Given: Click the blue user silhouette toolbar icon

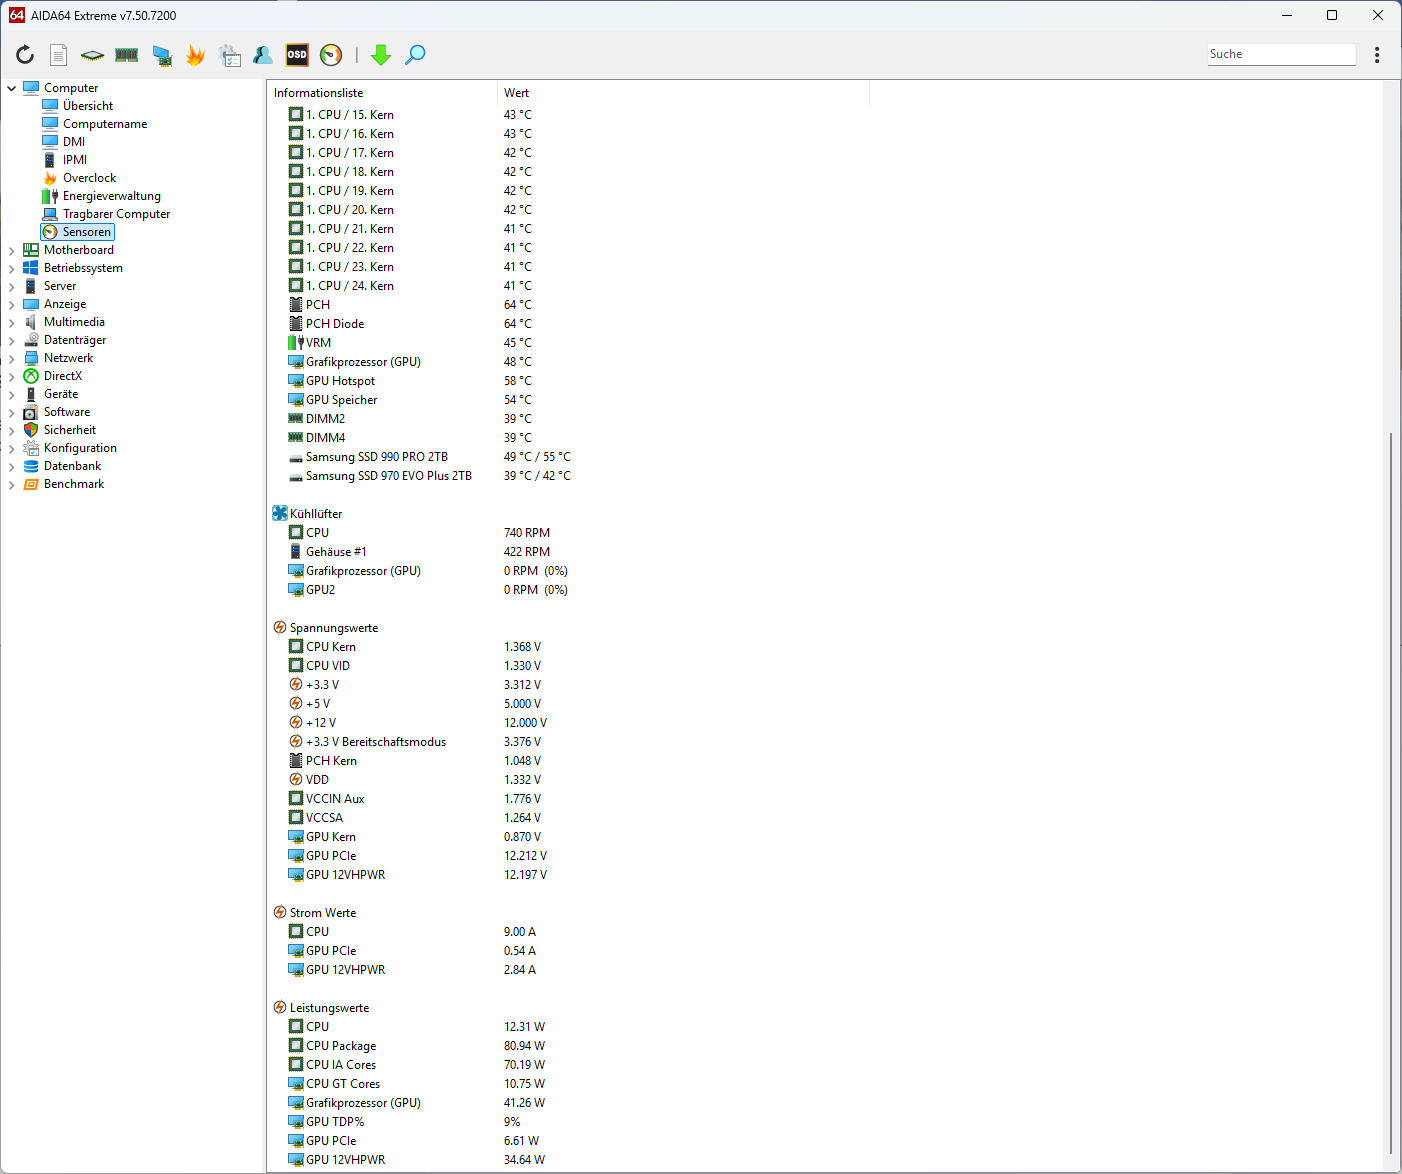Looking at the screenshot, I should (x=263, y=55).
